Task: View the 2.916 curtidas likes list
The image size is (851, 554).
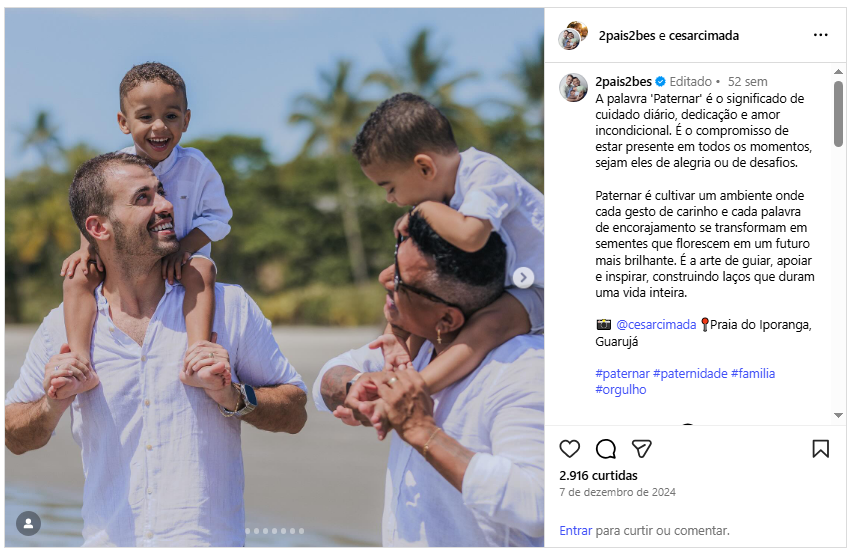Action: 599,475
